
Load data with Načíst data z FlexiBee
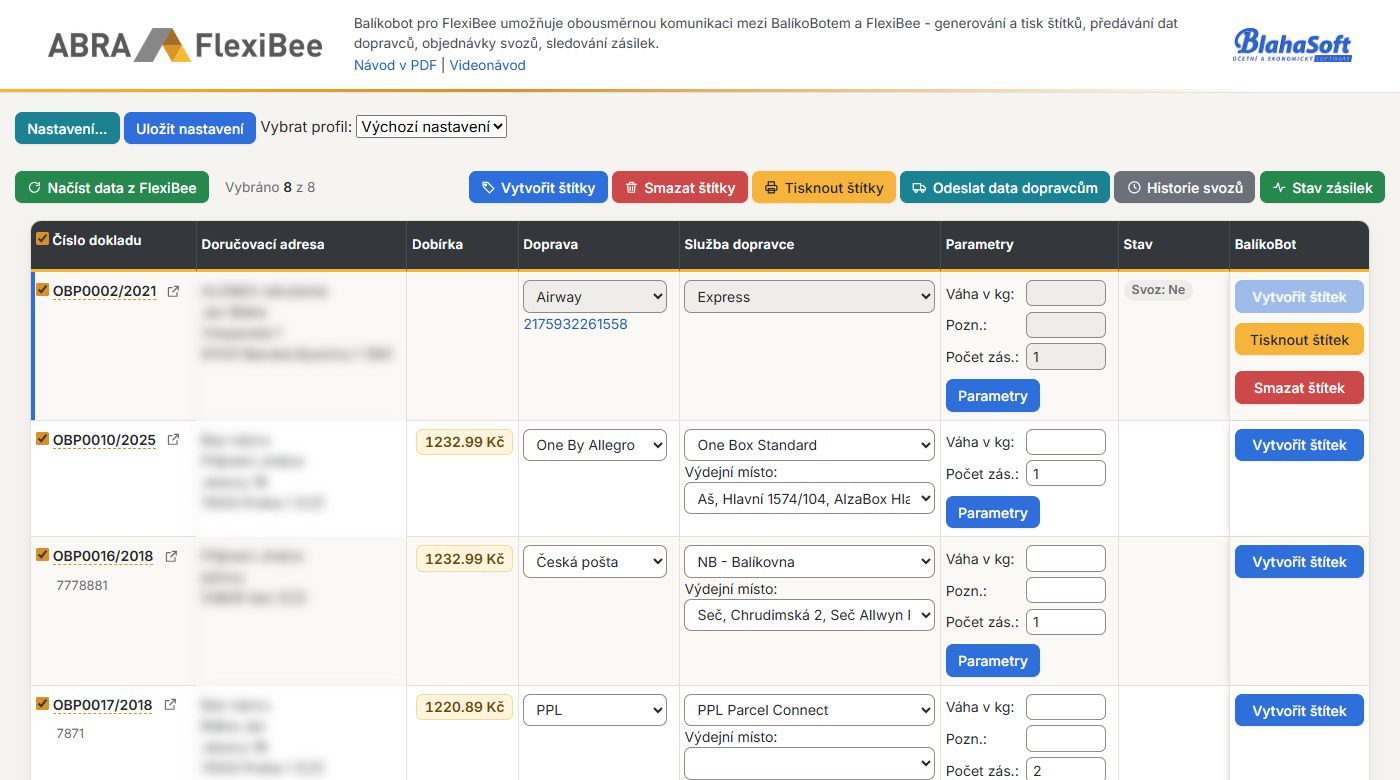[112, 187]
